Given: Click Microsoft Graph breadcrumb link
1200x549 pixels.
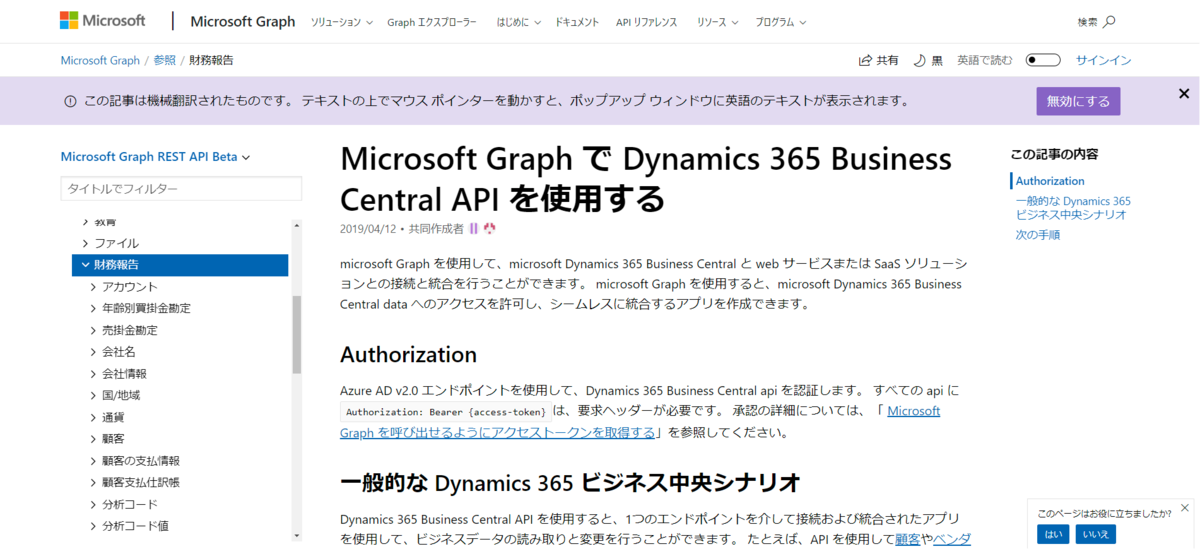Looking at the screenshot, I should pyautogui.click(x=100, y=60).
